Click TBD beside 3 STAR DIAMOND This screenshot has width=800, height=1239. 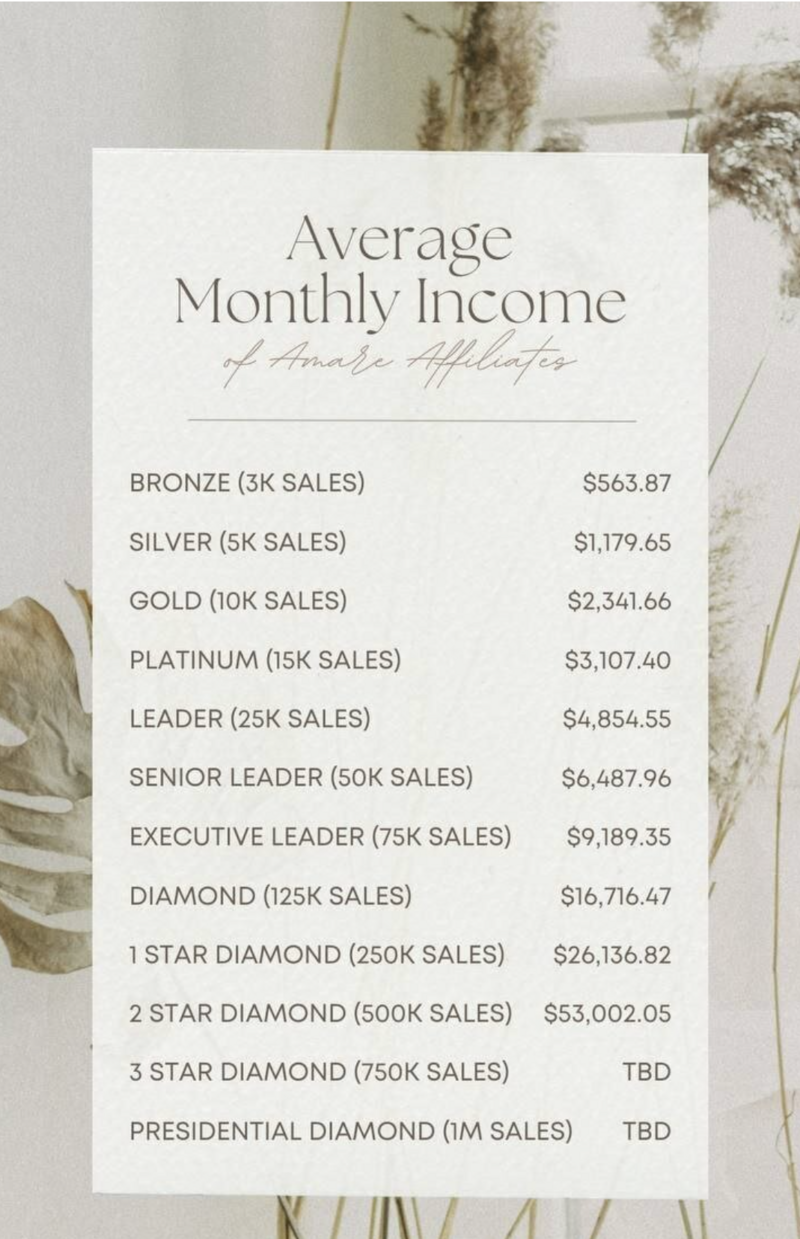click(647, 1073)
